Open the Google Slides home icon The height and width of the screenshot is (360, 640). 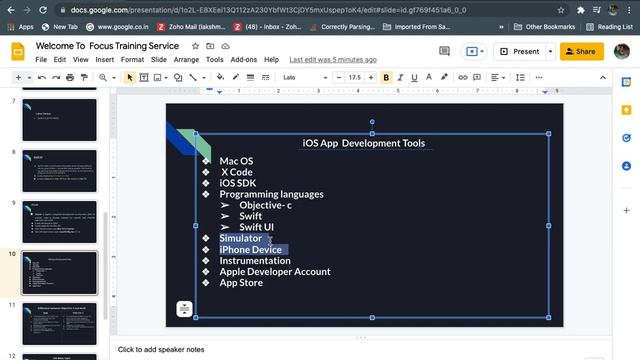18,51
